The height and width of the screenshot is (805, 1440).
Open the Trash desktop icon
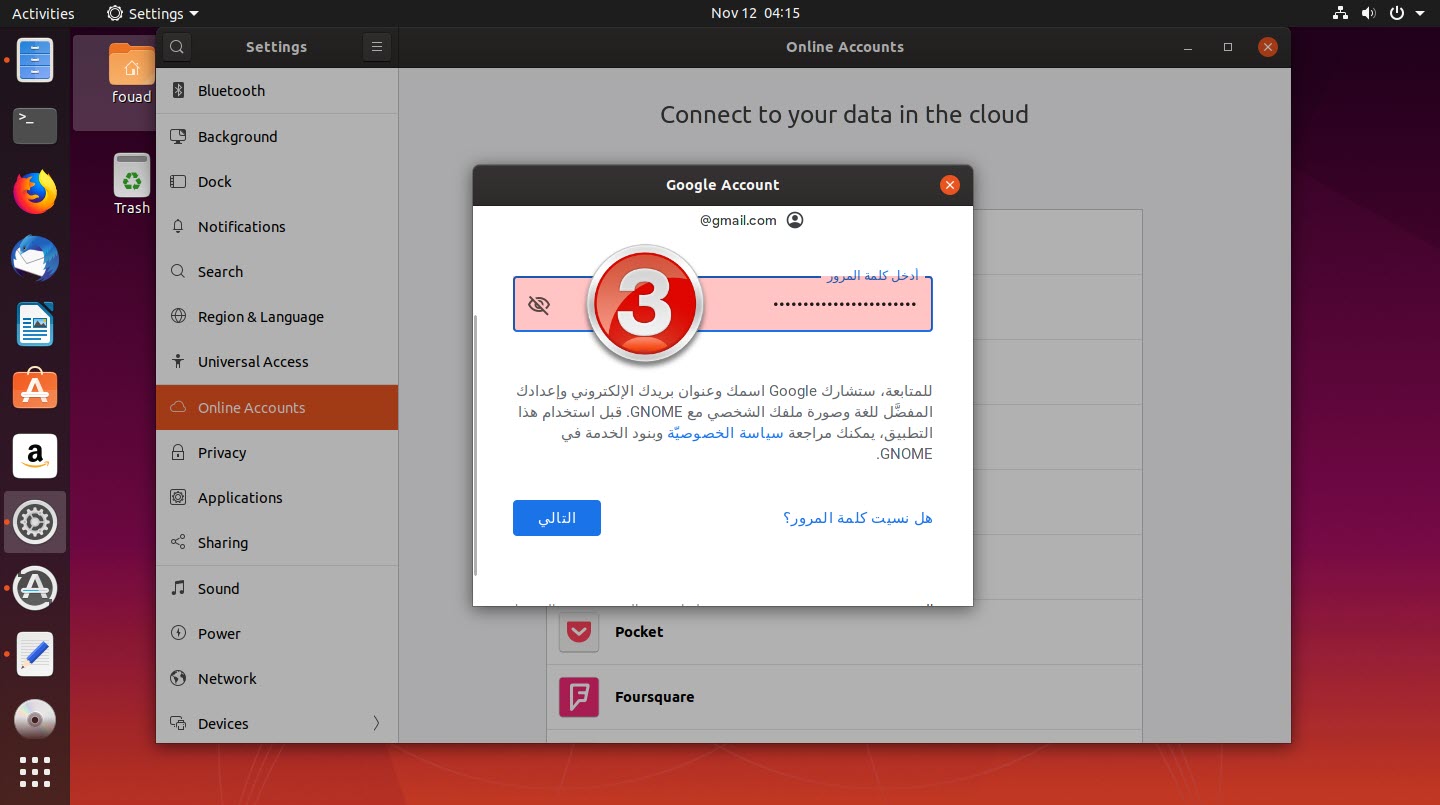(132, 184)
